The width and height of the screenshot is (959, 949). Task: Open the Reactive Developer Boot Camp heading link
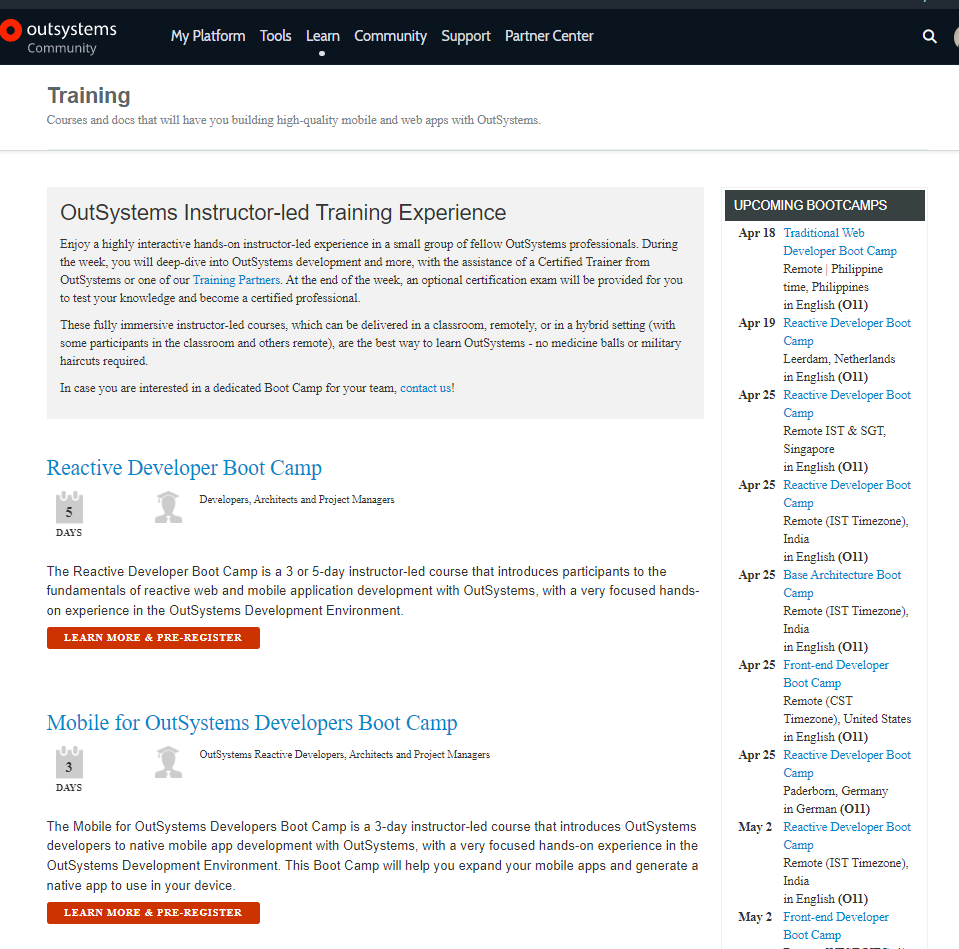tap(183, 468)
